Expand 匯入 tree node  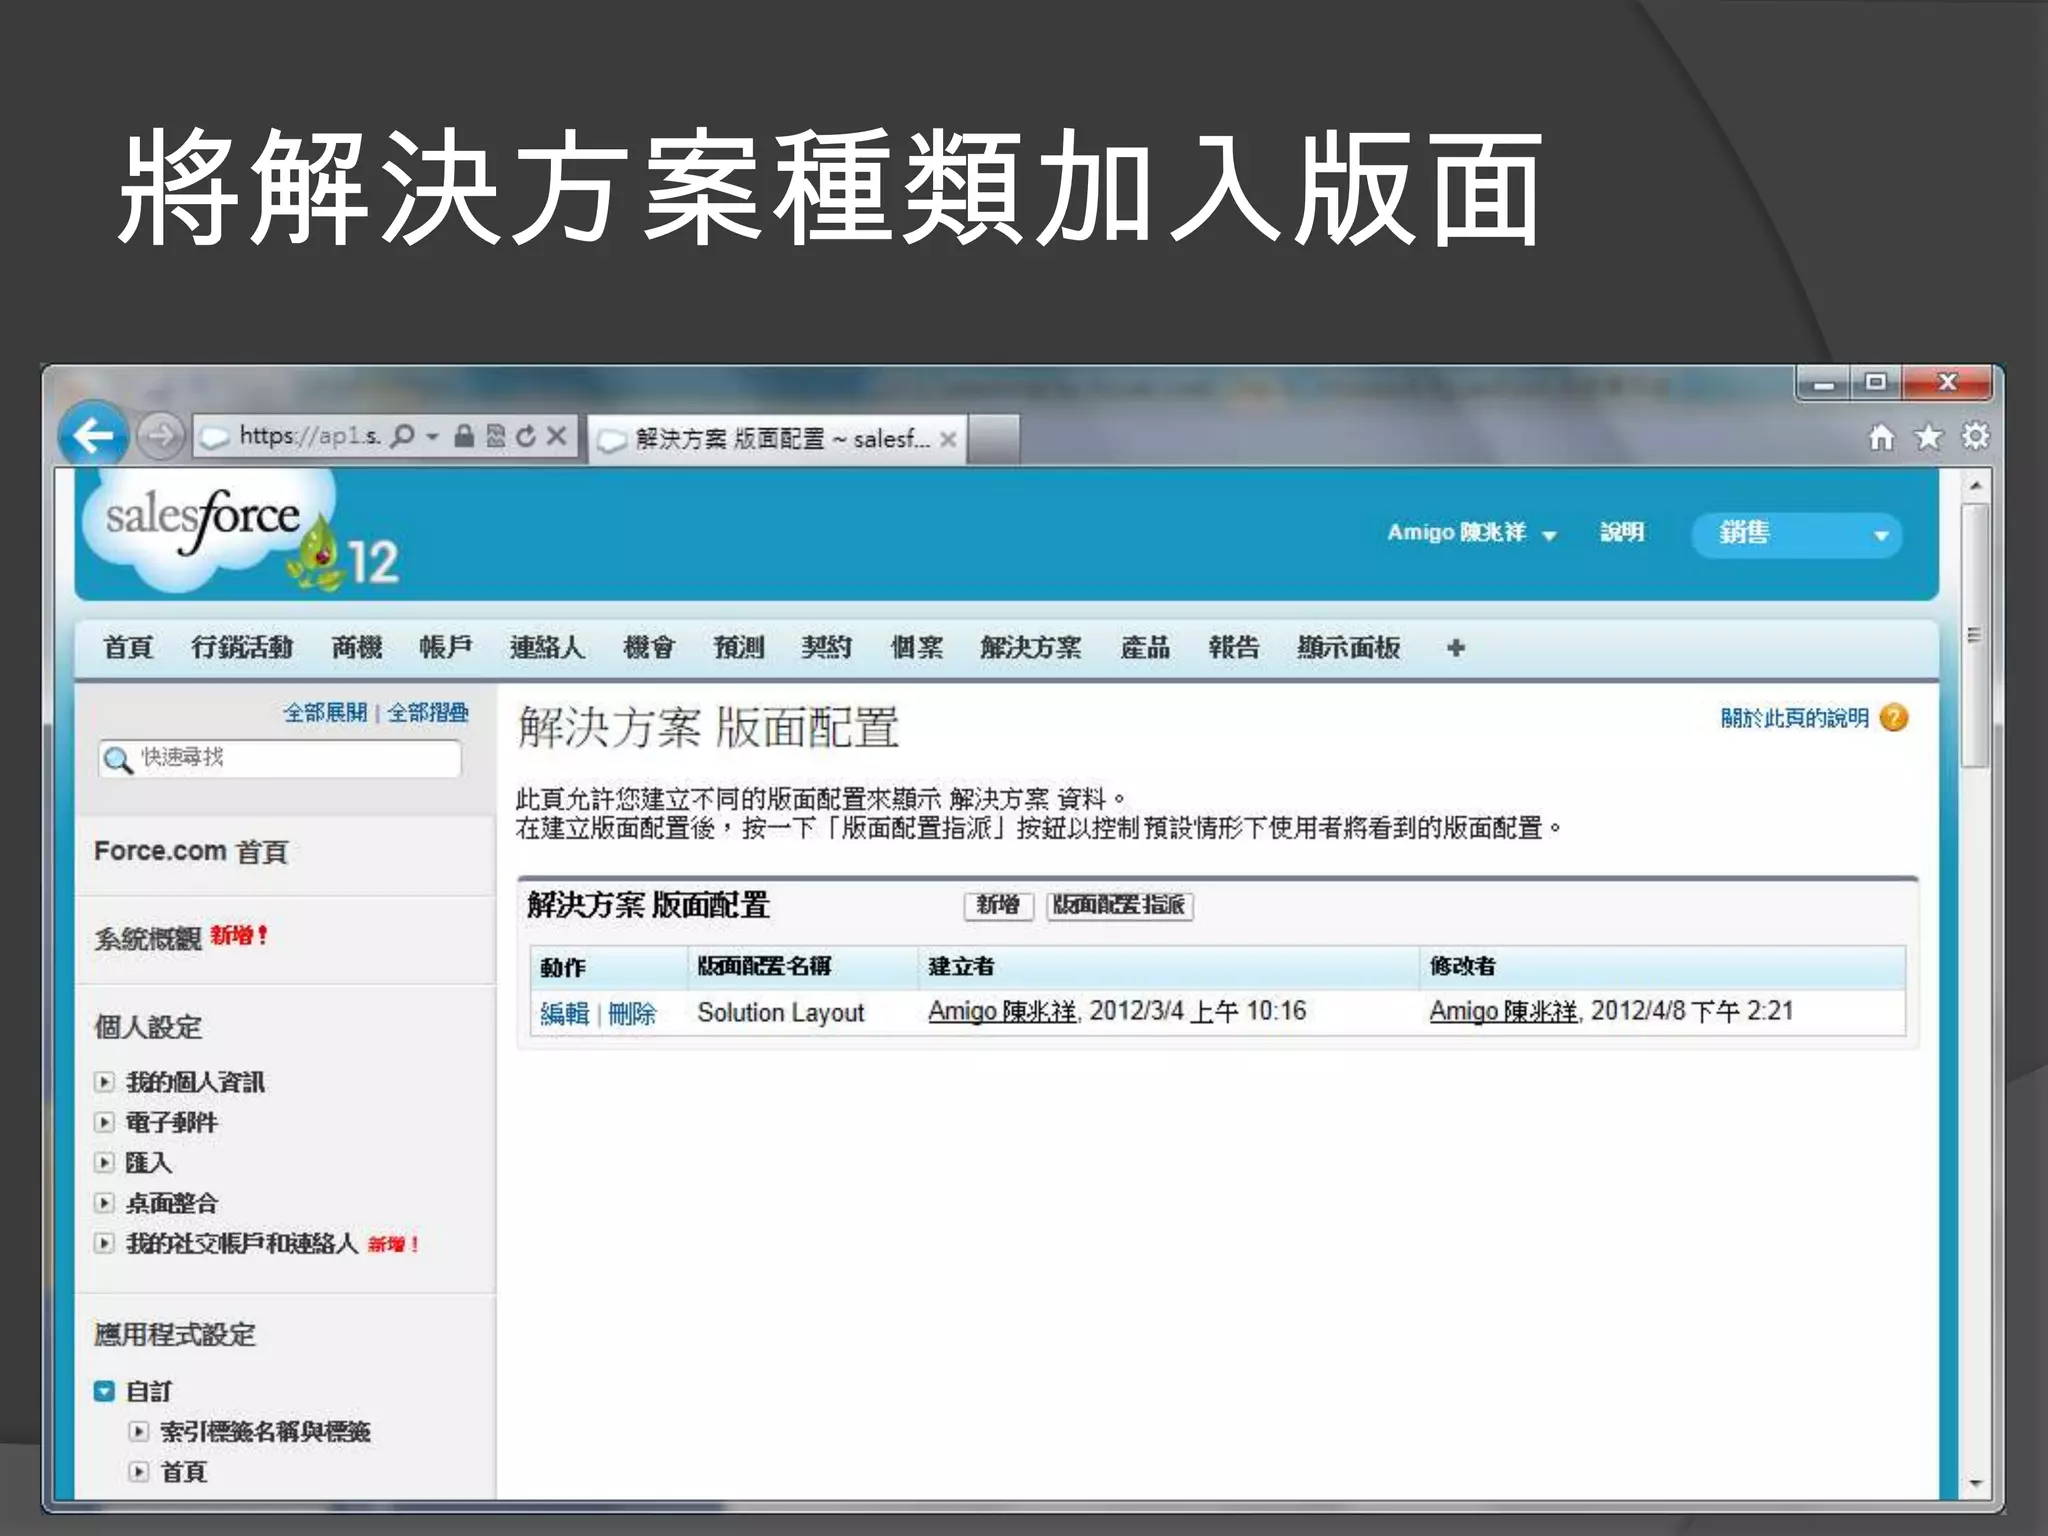pyautogui.click(x=104, y=1163)
